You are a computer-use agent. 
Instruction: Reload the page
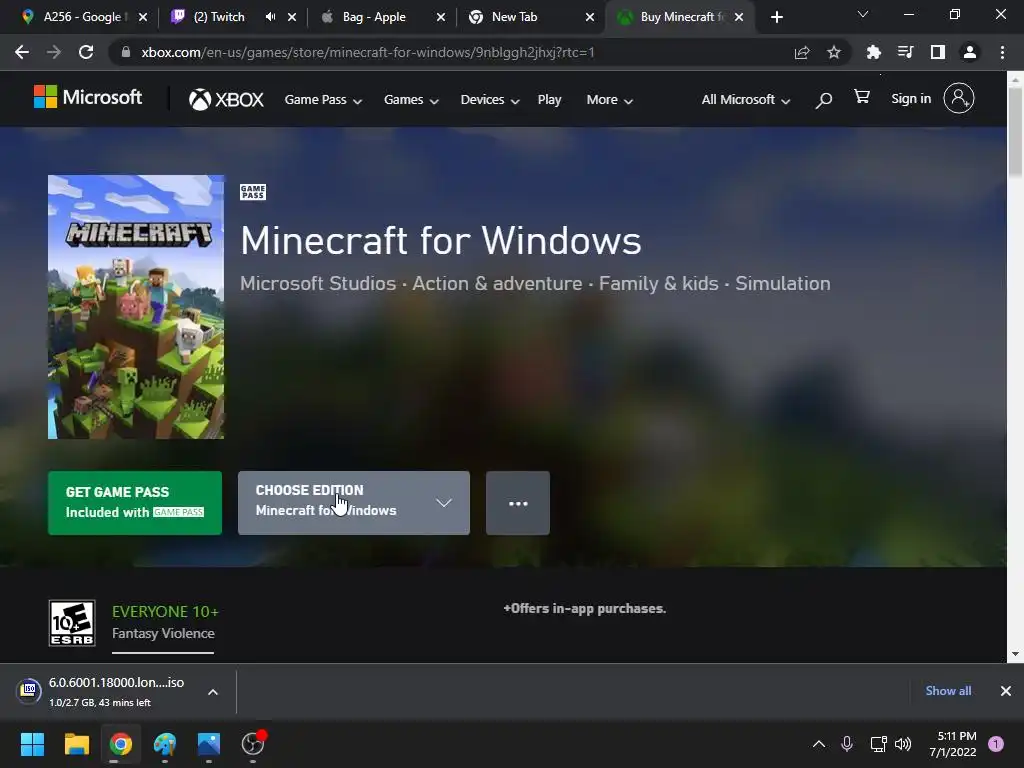(x=86, y=52)
